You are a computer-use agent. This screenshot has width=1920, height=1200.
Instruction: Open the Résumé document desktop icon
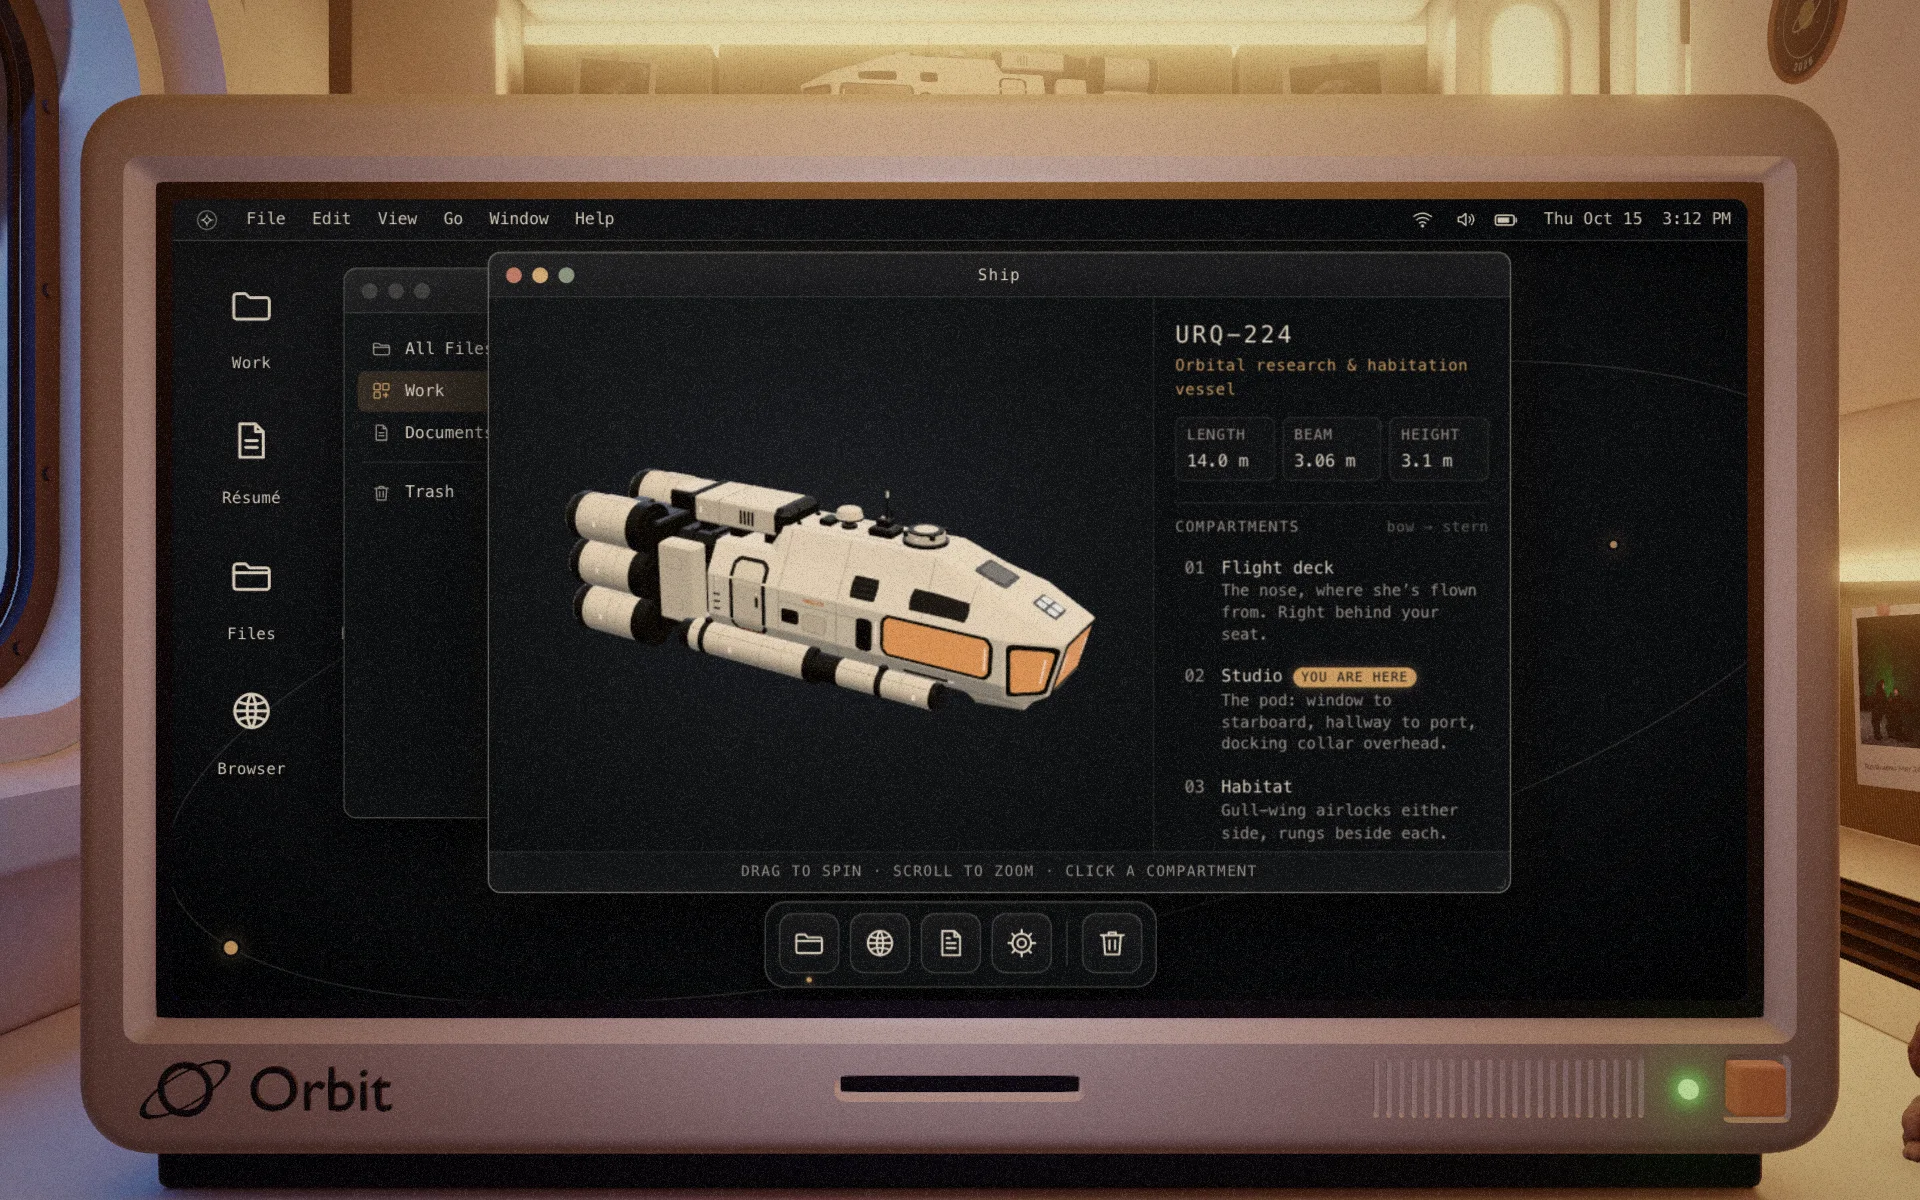251,464
